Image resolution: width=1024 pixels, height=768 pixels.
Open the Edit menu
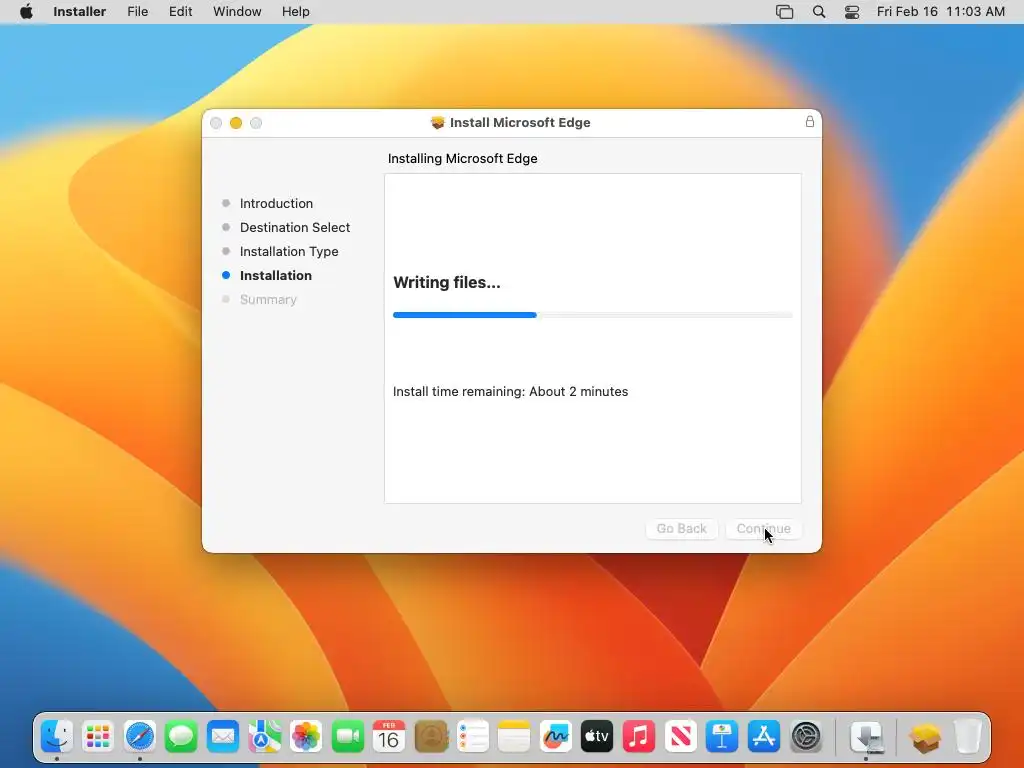click(180, 12)
